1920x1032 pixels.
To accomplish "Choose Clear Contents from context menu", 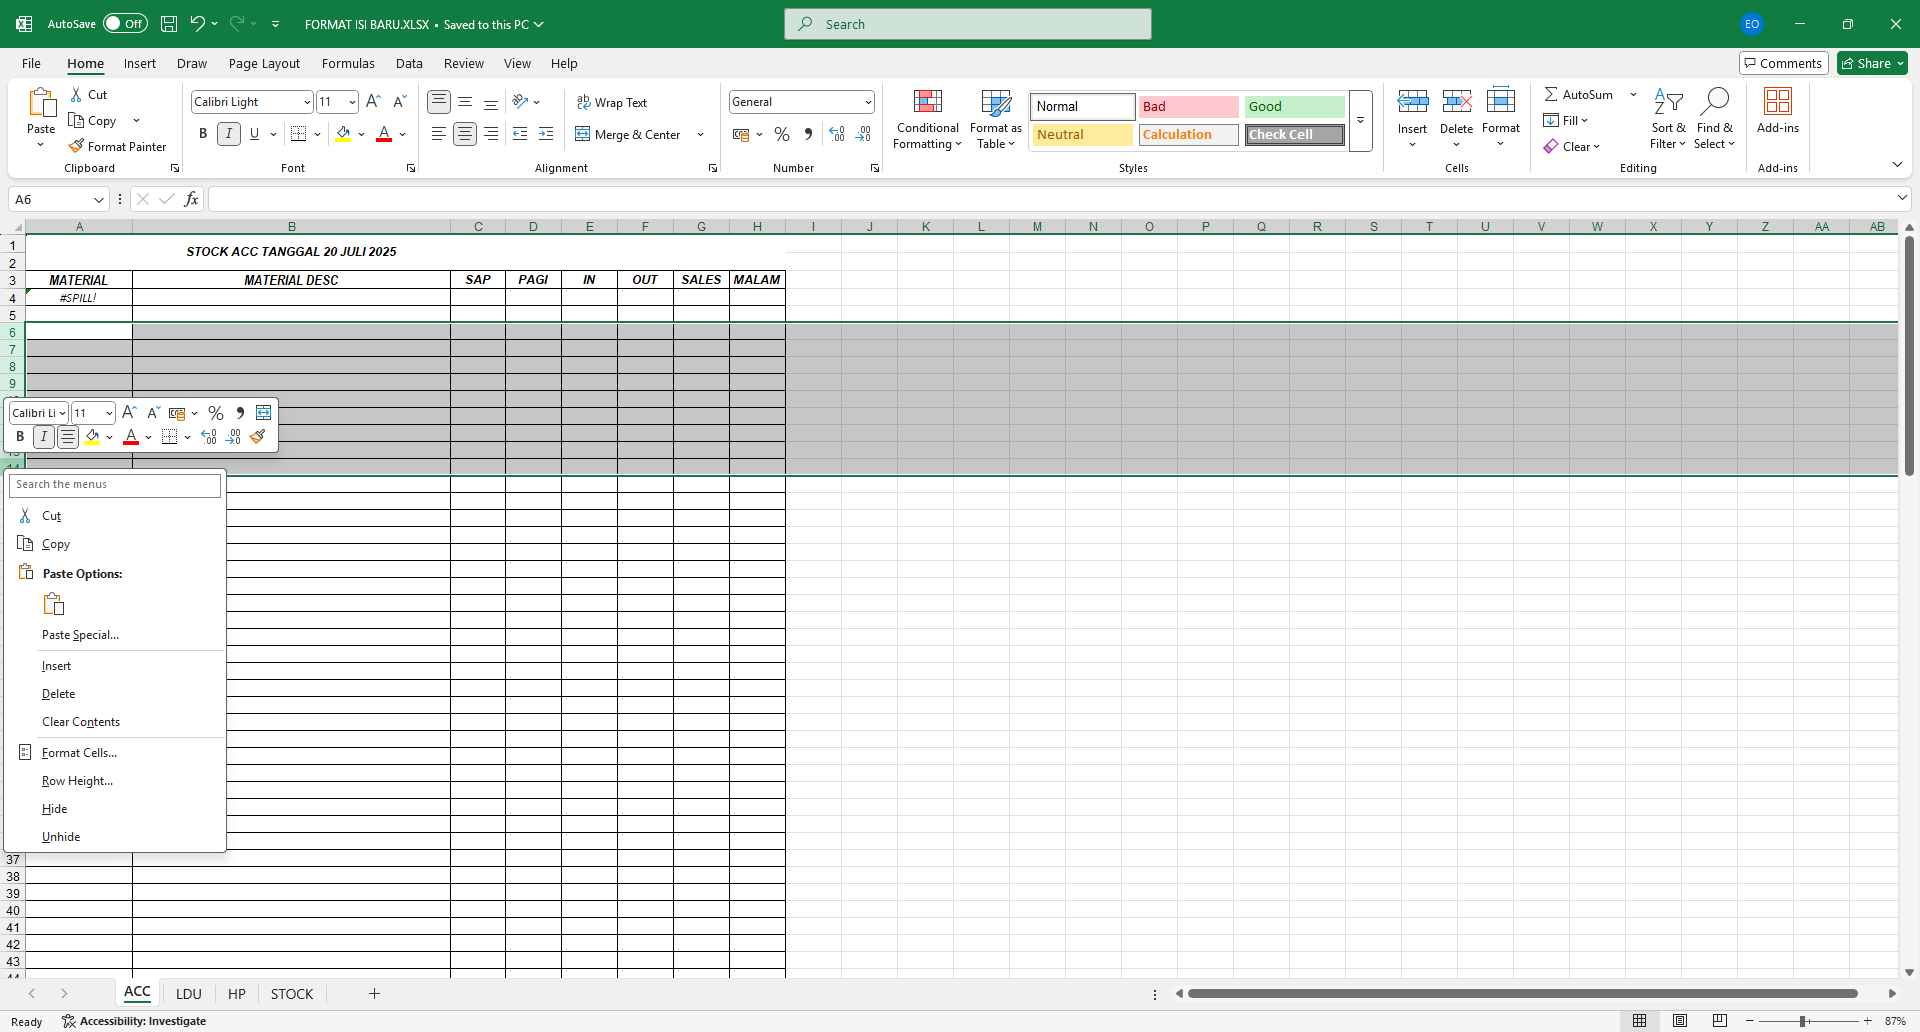I will pyautogui.click(x=81, y=722).
